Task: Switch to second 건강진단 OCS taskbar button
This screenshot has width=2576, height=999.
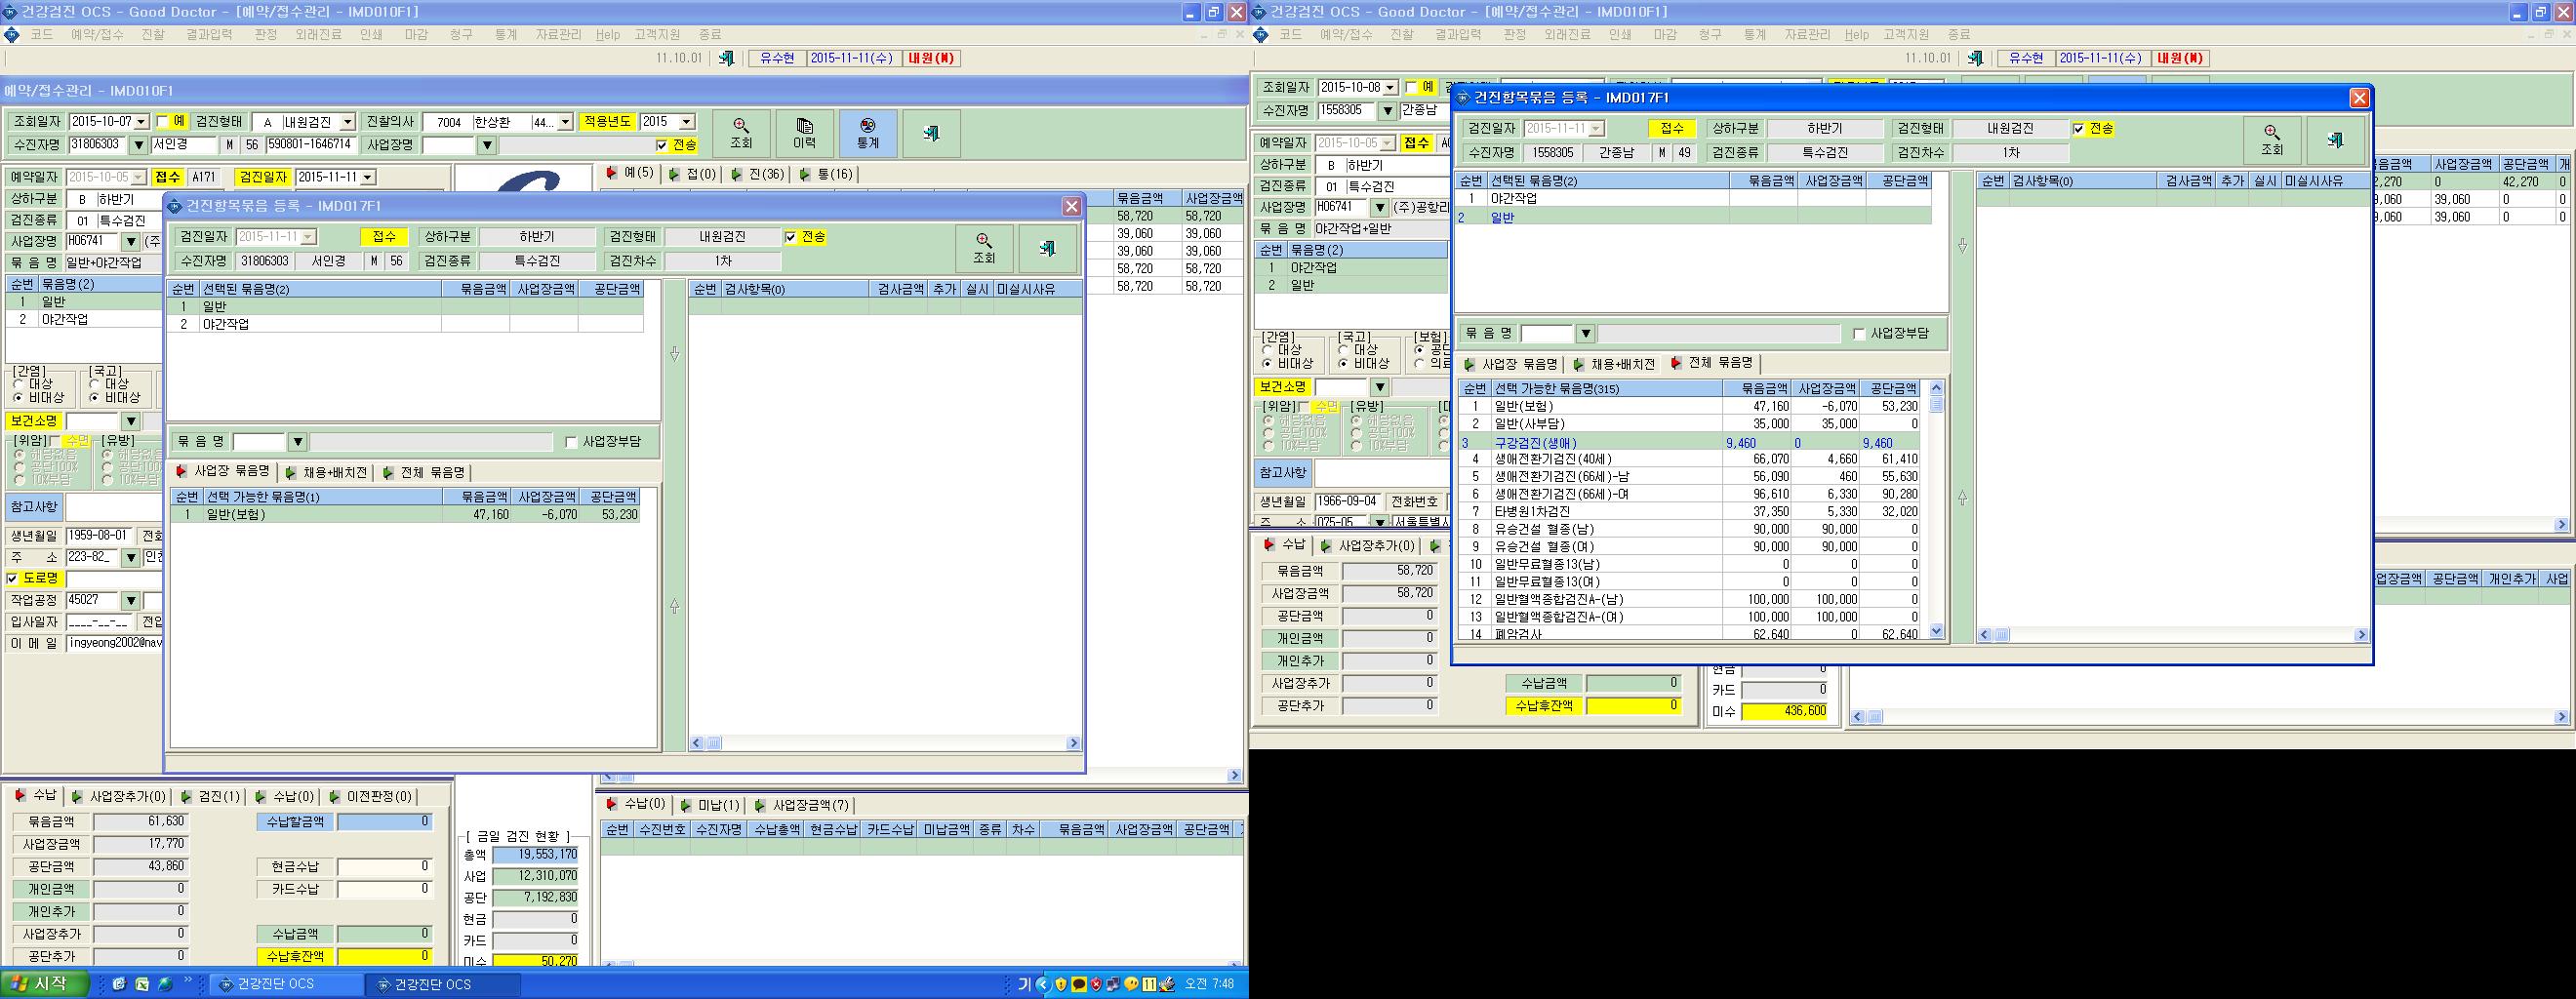Action: point(443,985)
